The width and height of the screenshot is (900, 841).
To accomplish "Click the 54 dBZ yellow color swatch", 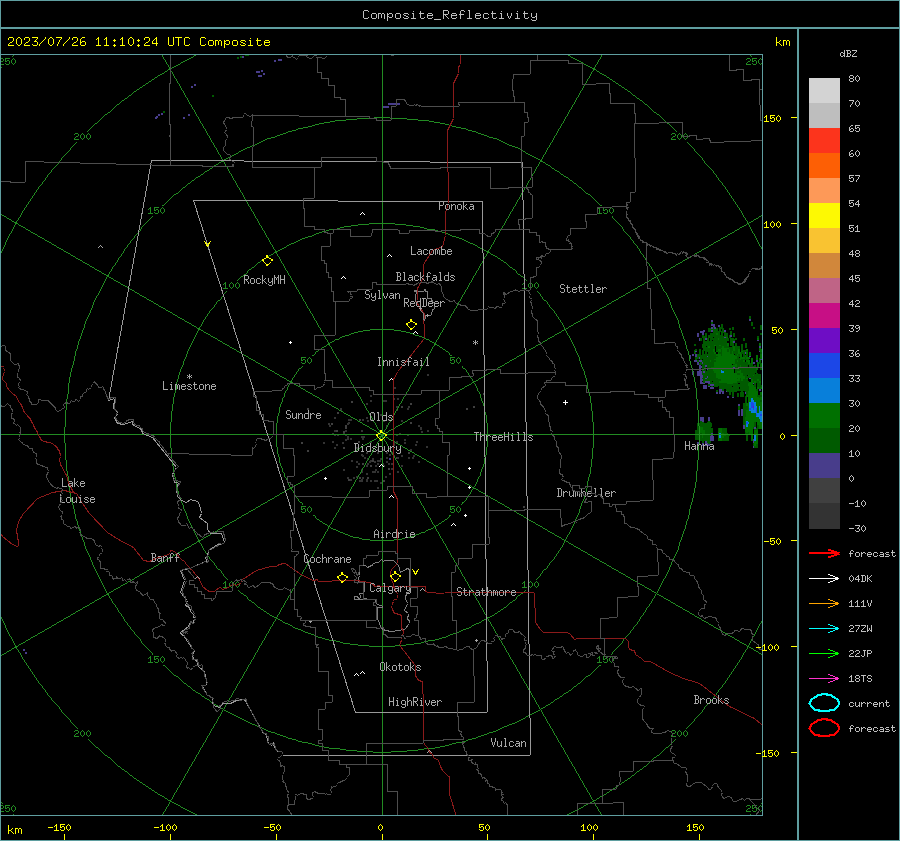I will point(824,215).
